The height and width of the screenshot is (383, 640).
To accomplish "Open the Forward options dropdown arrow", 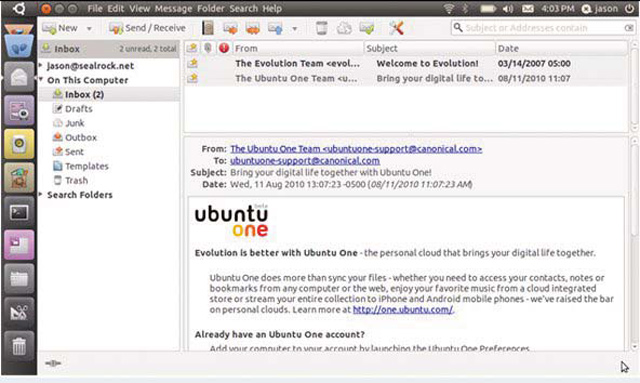I will 294,29.
